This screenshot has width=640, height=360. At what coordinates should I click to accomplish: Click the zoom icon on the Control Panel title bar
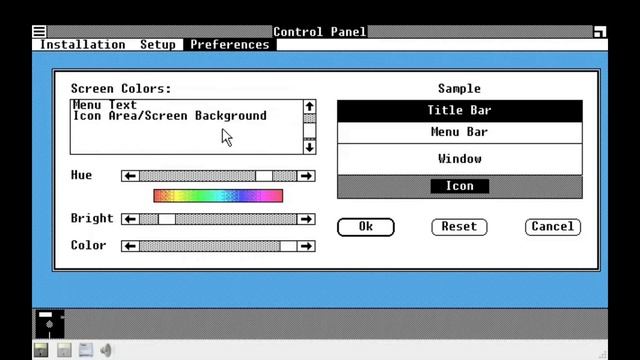pyautogui.click(x=600, y=31)
